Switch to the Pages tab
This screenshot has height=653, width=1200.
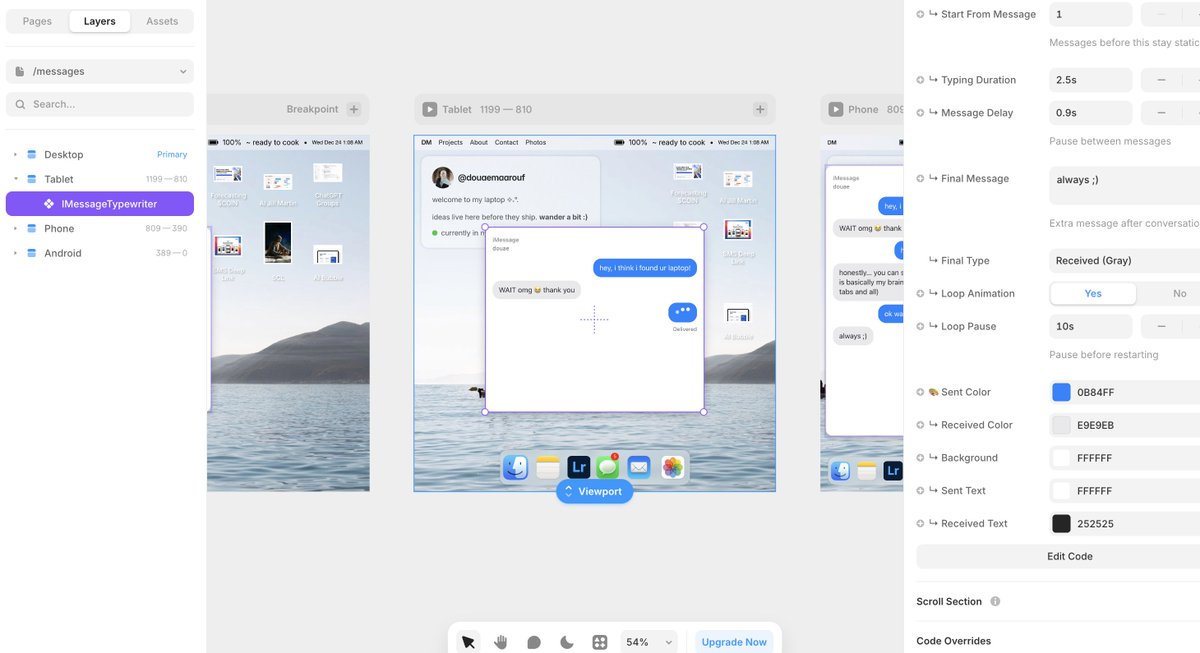(37, 21)
